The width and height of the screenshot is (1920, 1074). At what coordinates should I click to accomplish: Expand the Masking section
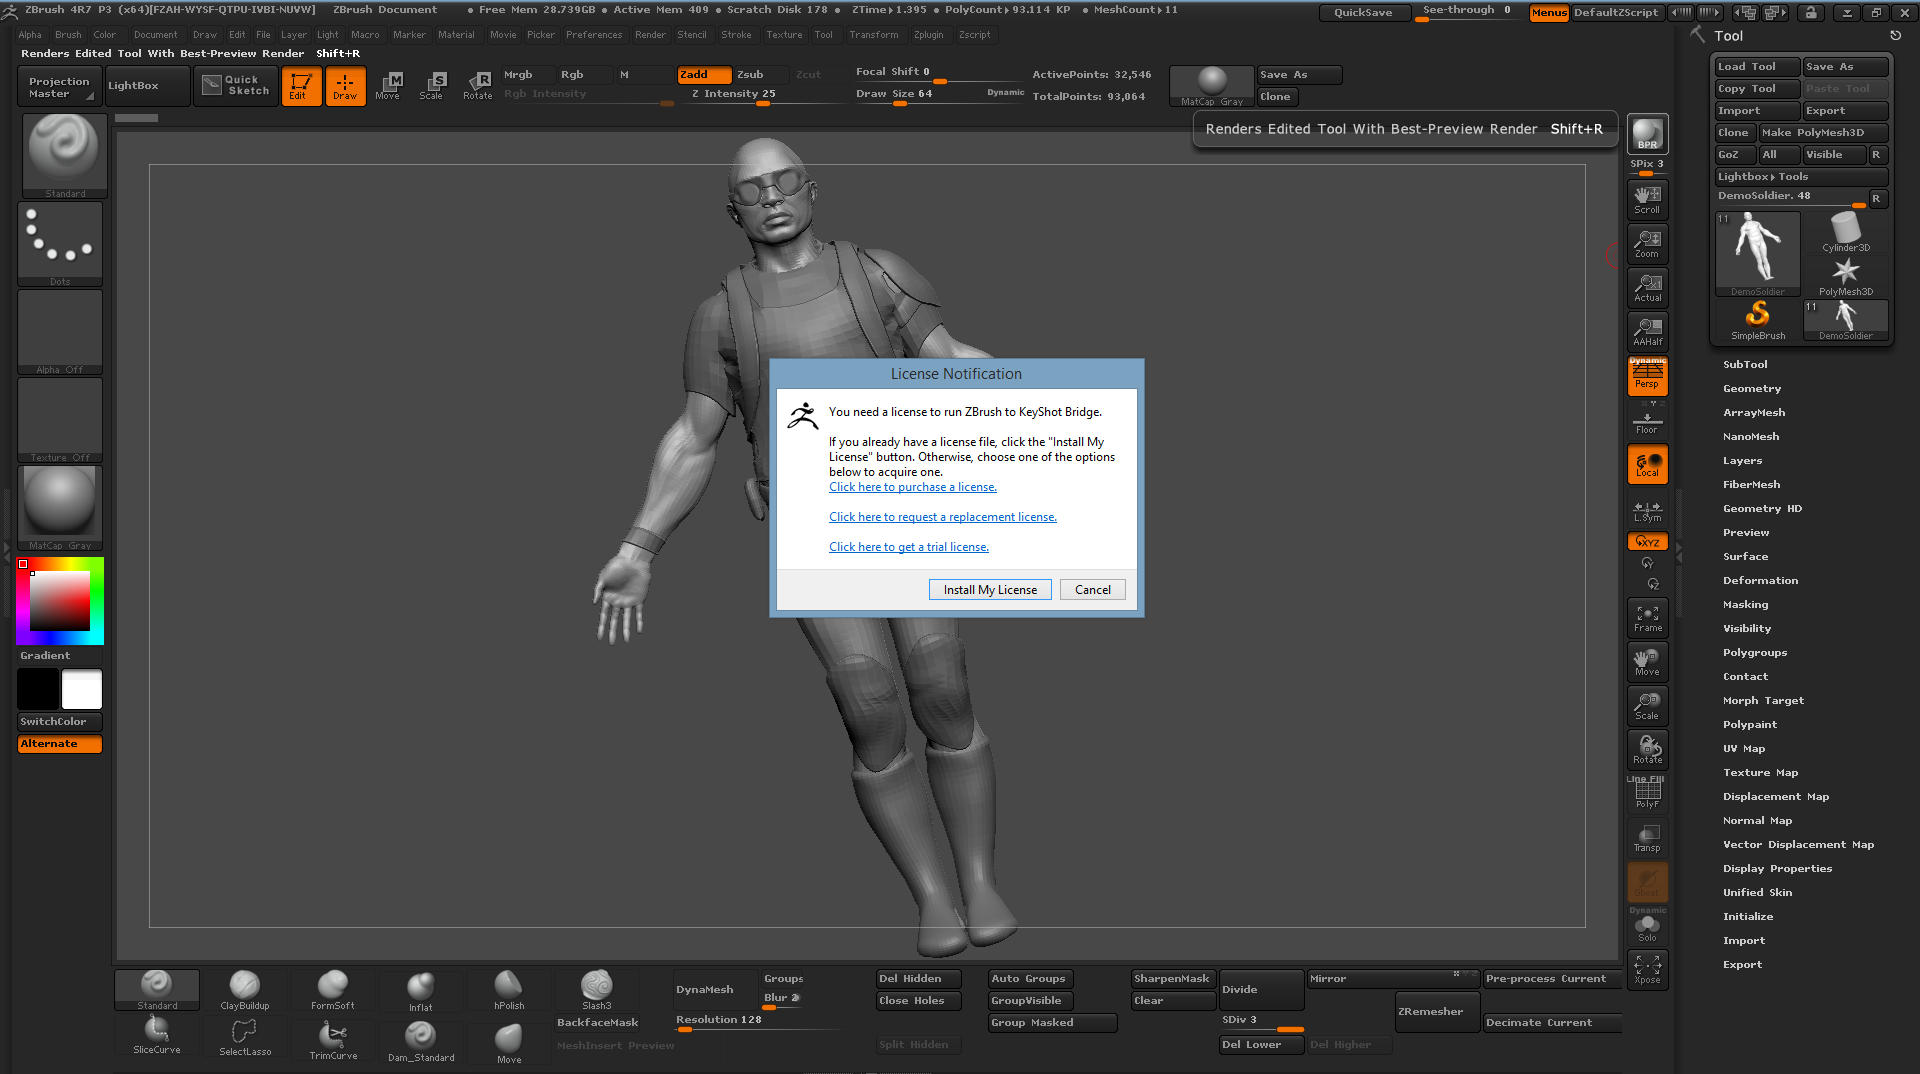pyautogui.click(x=1745, y=605)
